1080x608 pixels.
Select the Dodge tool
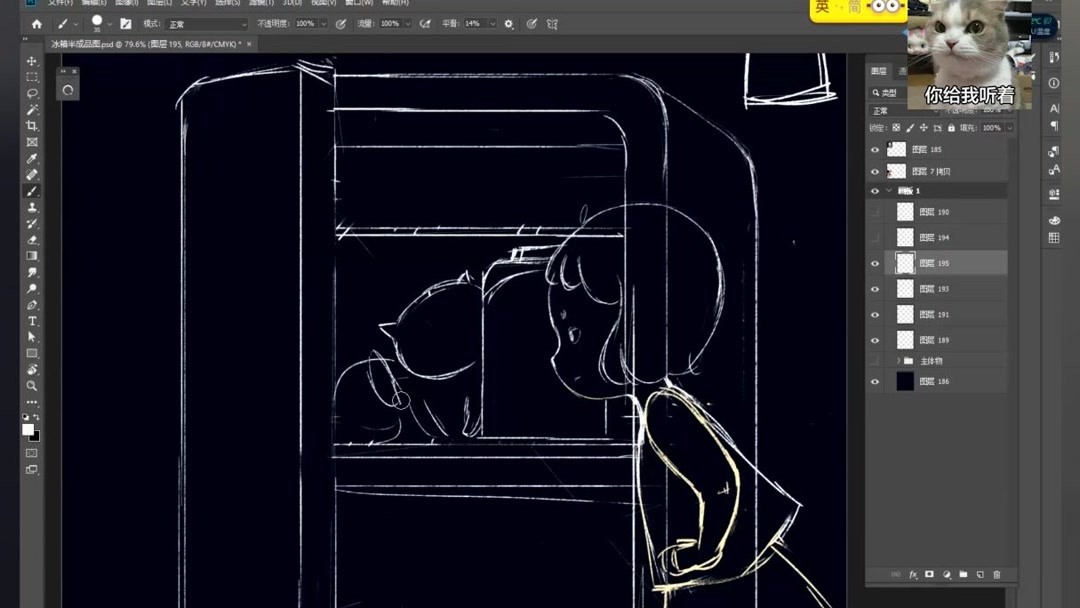[x=32, y=289]
